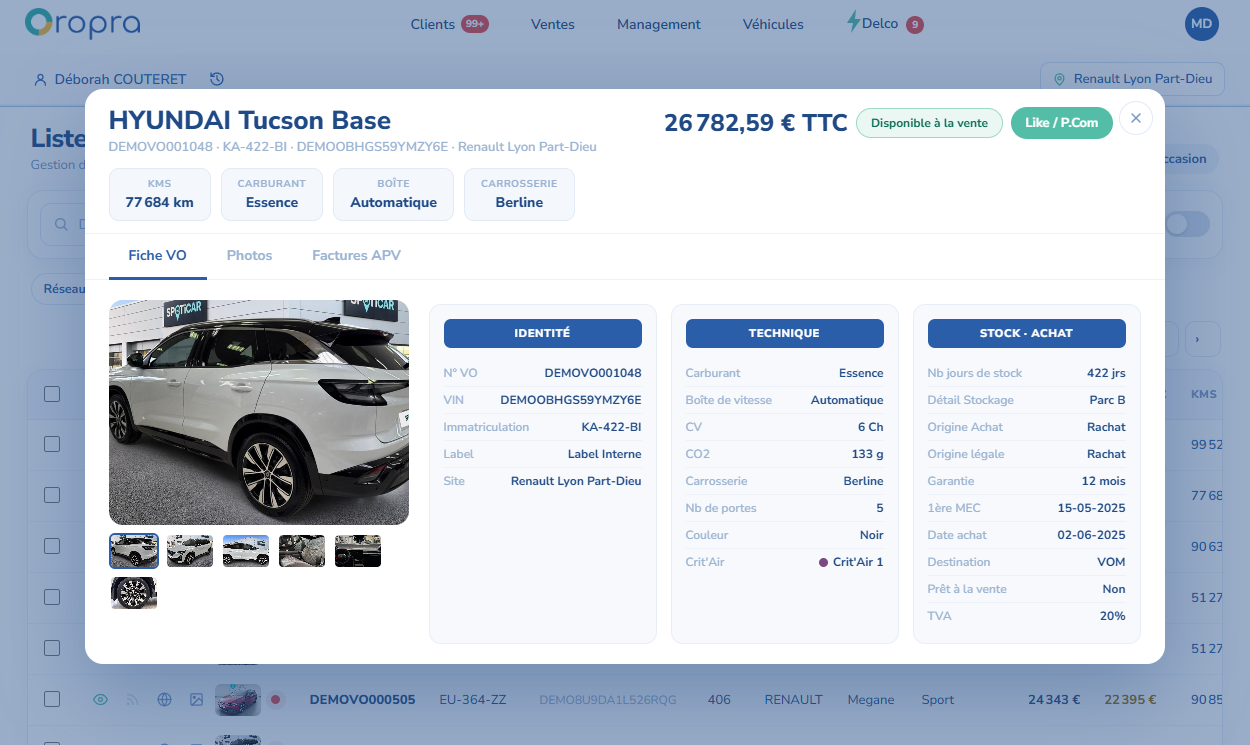Click the IDENTITÉ section header
Image resolution: width=1250 pixels, height=745 pixels.
click(x=543, y=333)
